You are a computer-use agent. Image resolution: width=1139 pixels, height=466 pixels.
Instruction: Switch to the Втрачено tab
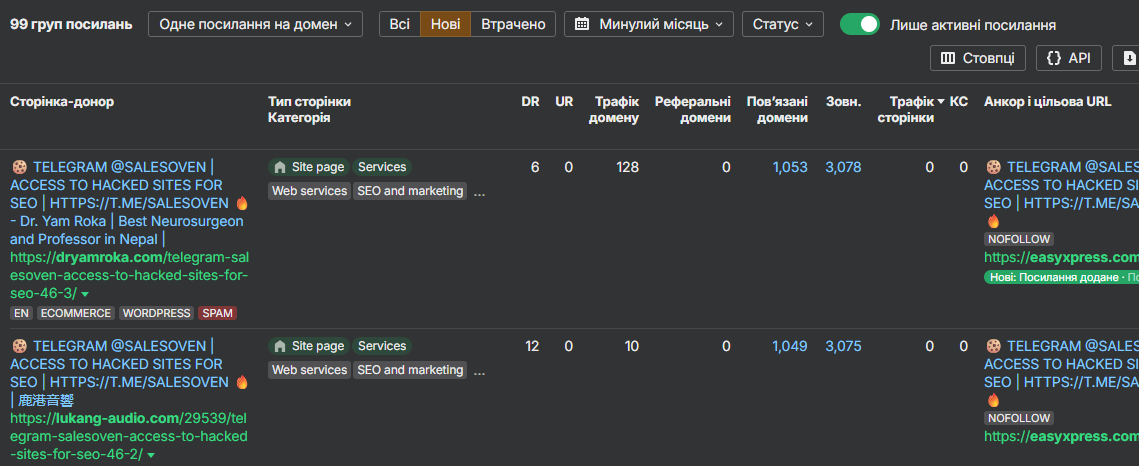pos(513,24)
